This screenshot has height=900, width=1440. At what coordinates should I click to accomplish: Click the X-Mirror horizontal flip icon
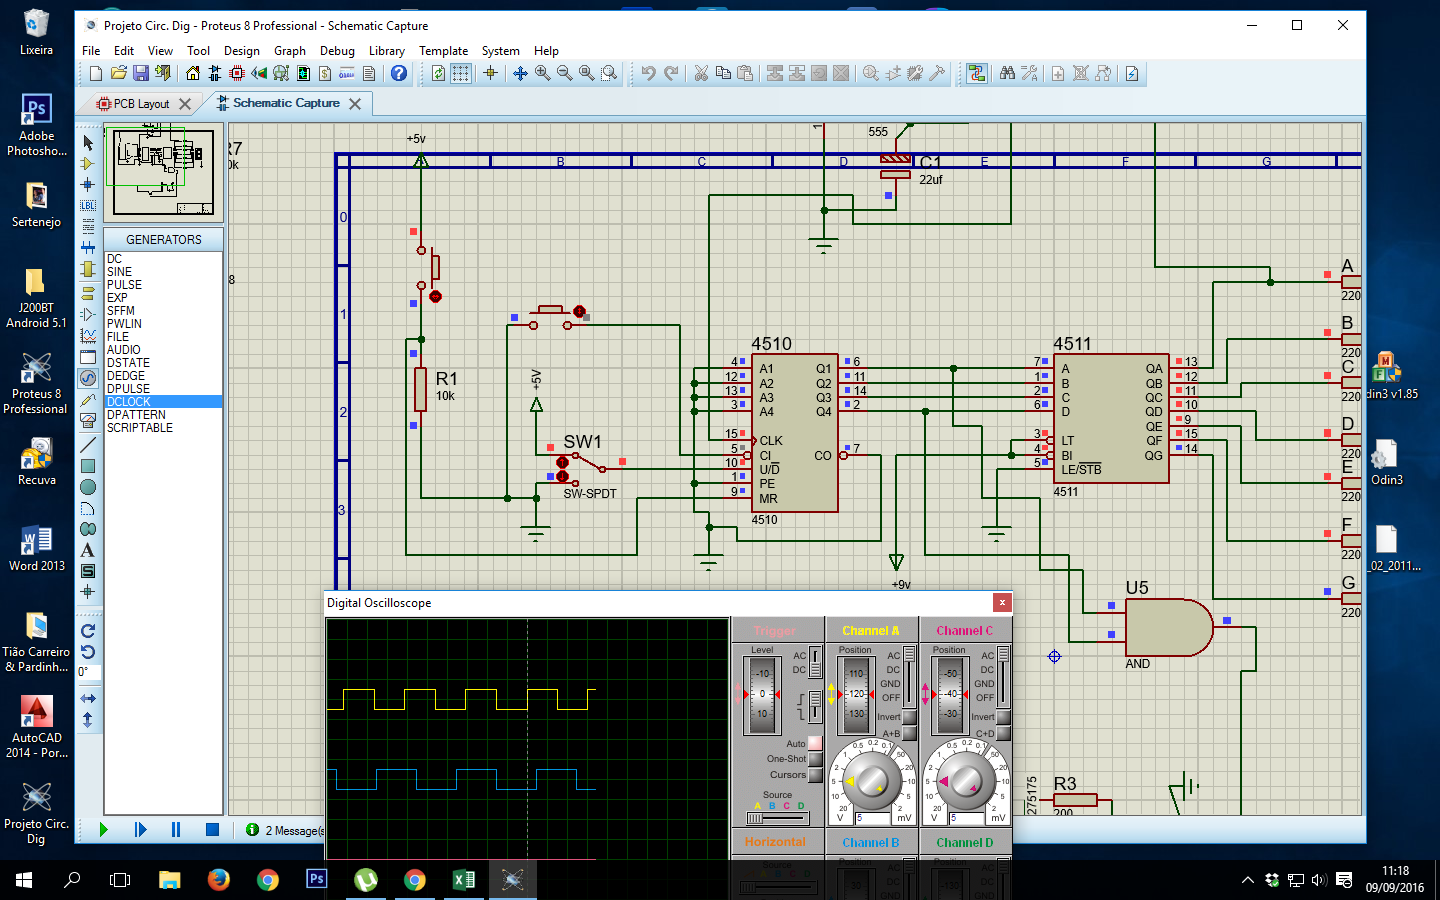coord(88,698)
